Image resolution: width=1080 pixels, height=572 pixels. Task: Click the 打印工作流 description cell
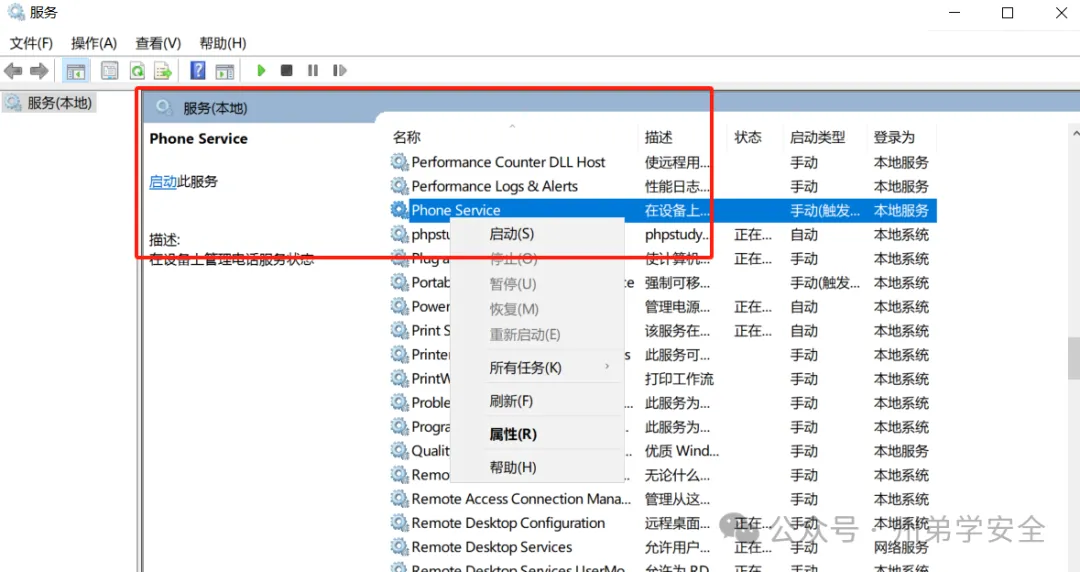point(679,378)
